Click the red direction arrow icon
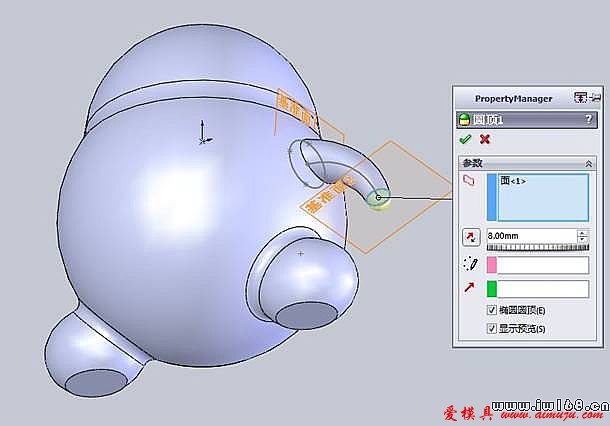This screenshot has height=426, width=610. [469, 289]
